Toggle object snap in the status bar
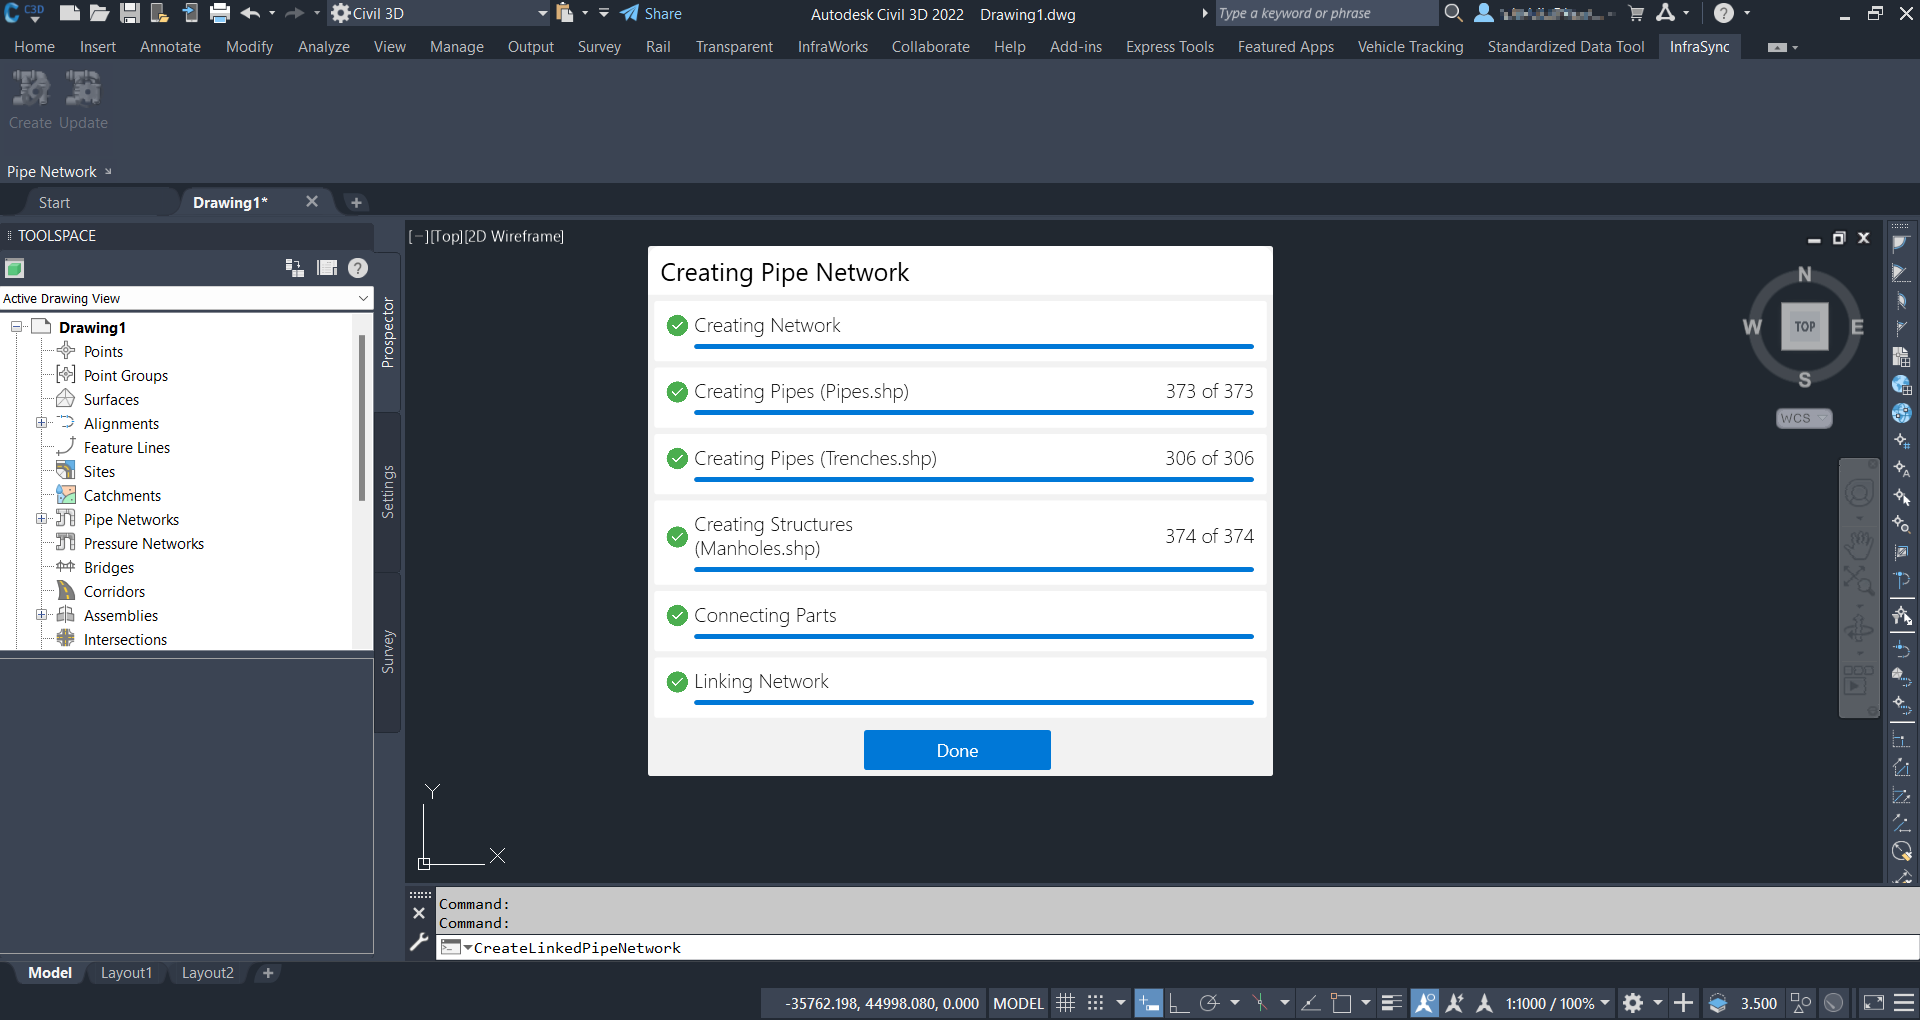Viewport: 1920px width, 1020px height. (x=1341, y=1003)
